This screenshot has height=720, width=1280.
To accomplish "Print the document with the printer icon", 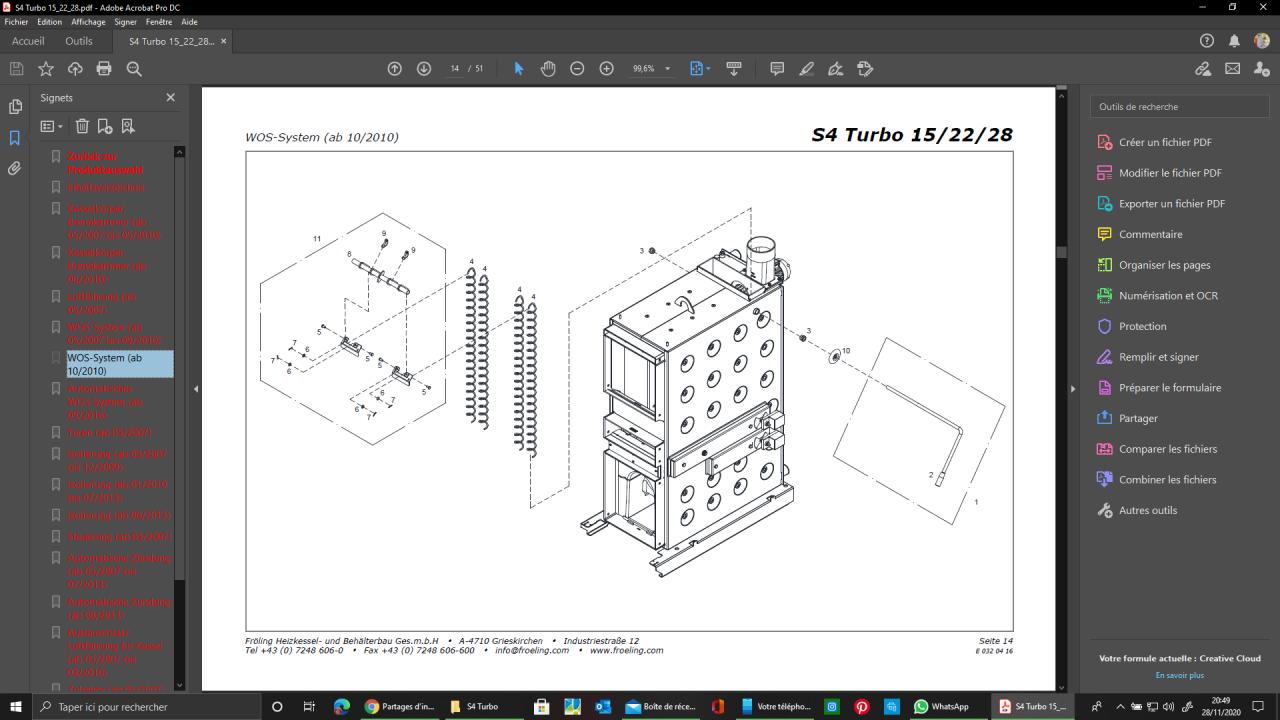I will (104, 69).
